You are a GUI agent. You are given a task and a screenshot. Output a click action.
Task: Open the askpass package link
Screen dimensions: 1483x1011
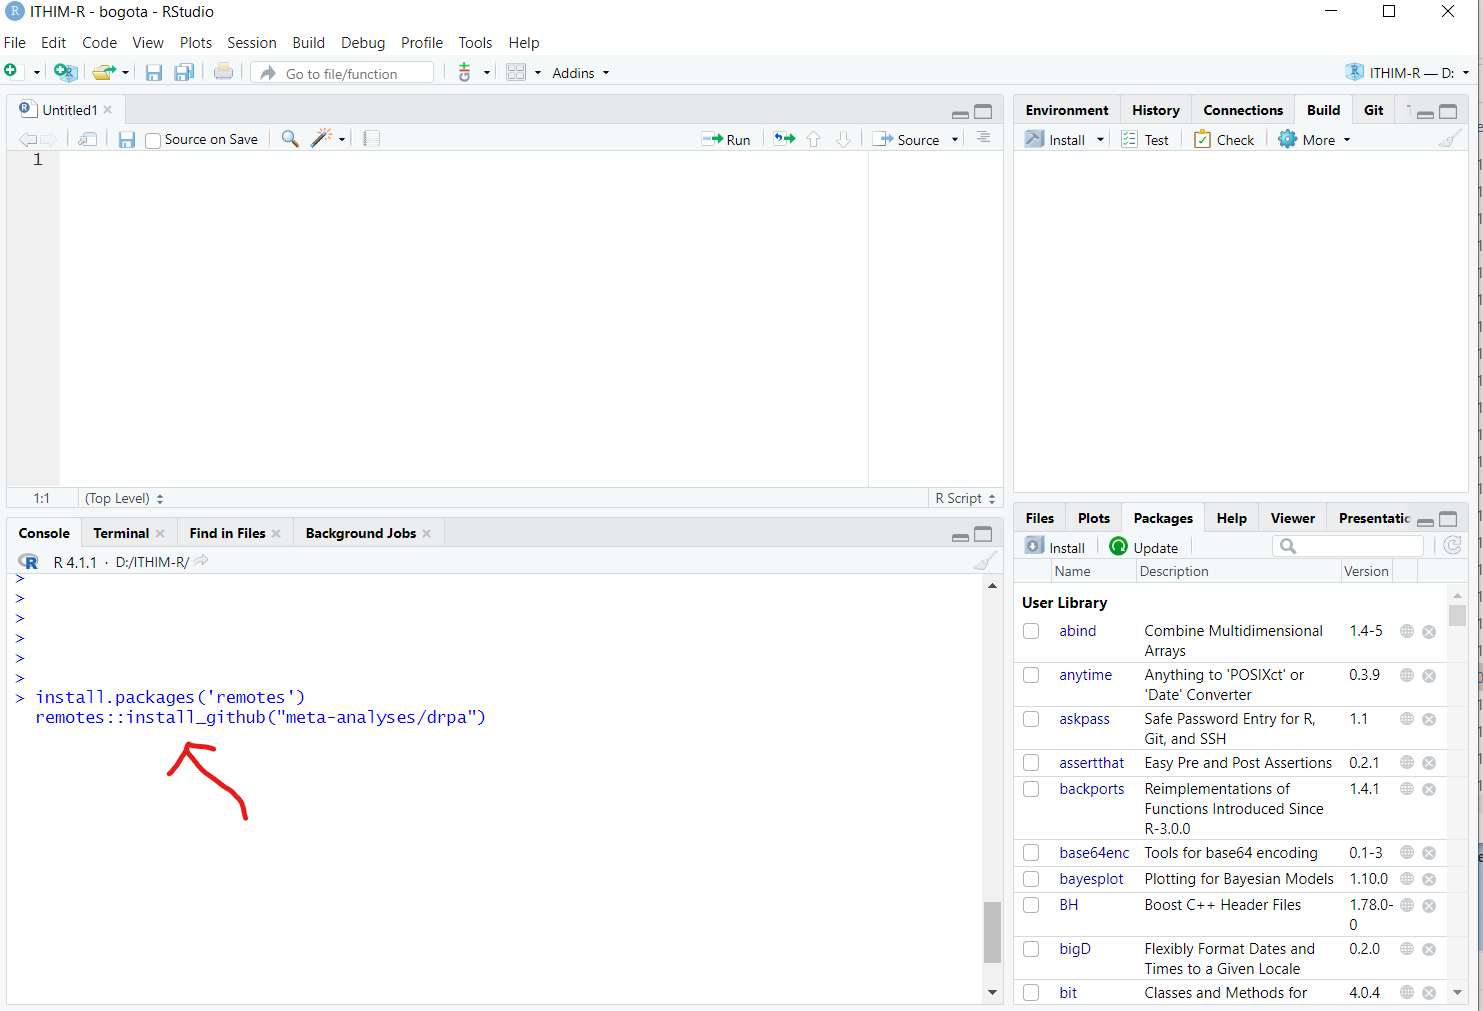(1084, 719)
